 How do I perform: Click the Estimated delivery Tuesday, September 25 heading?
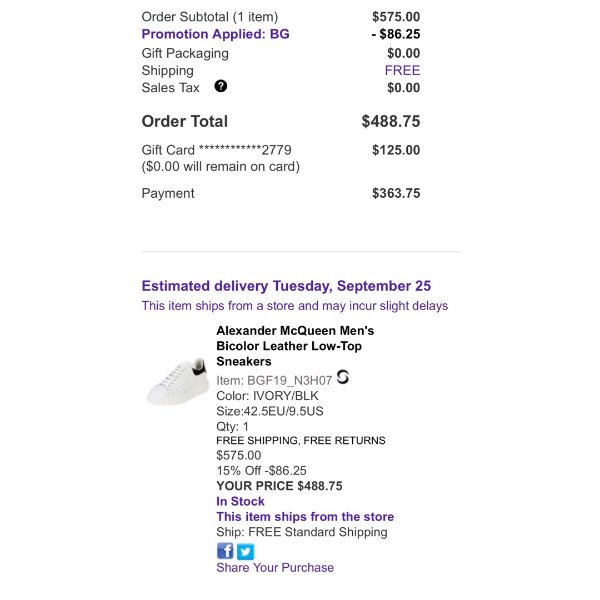[x=286, y=286]
